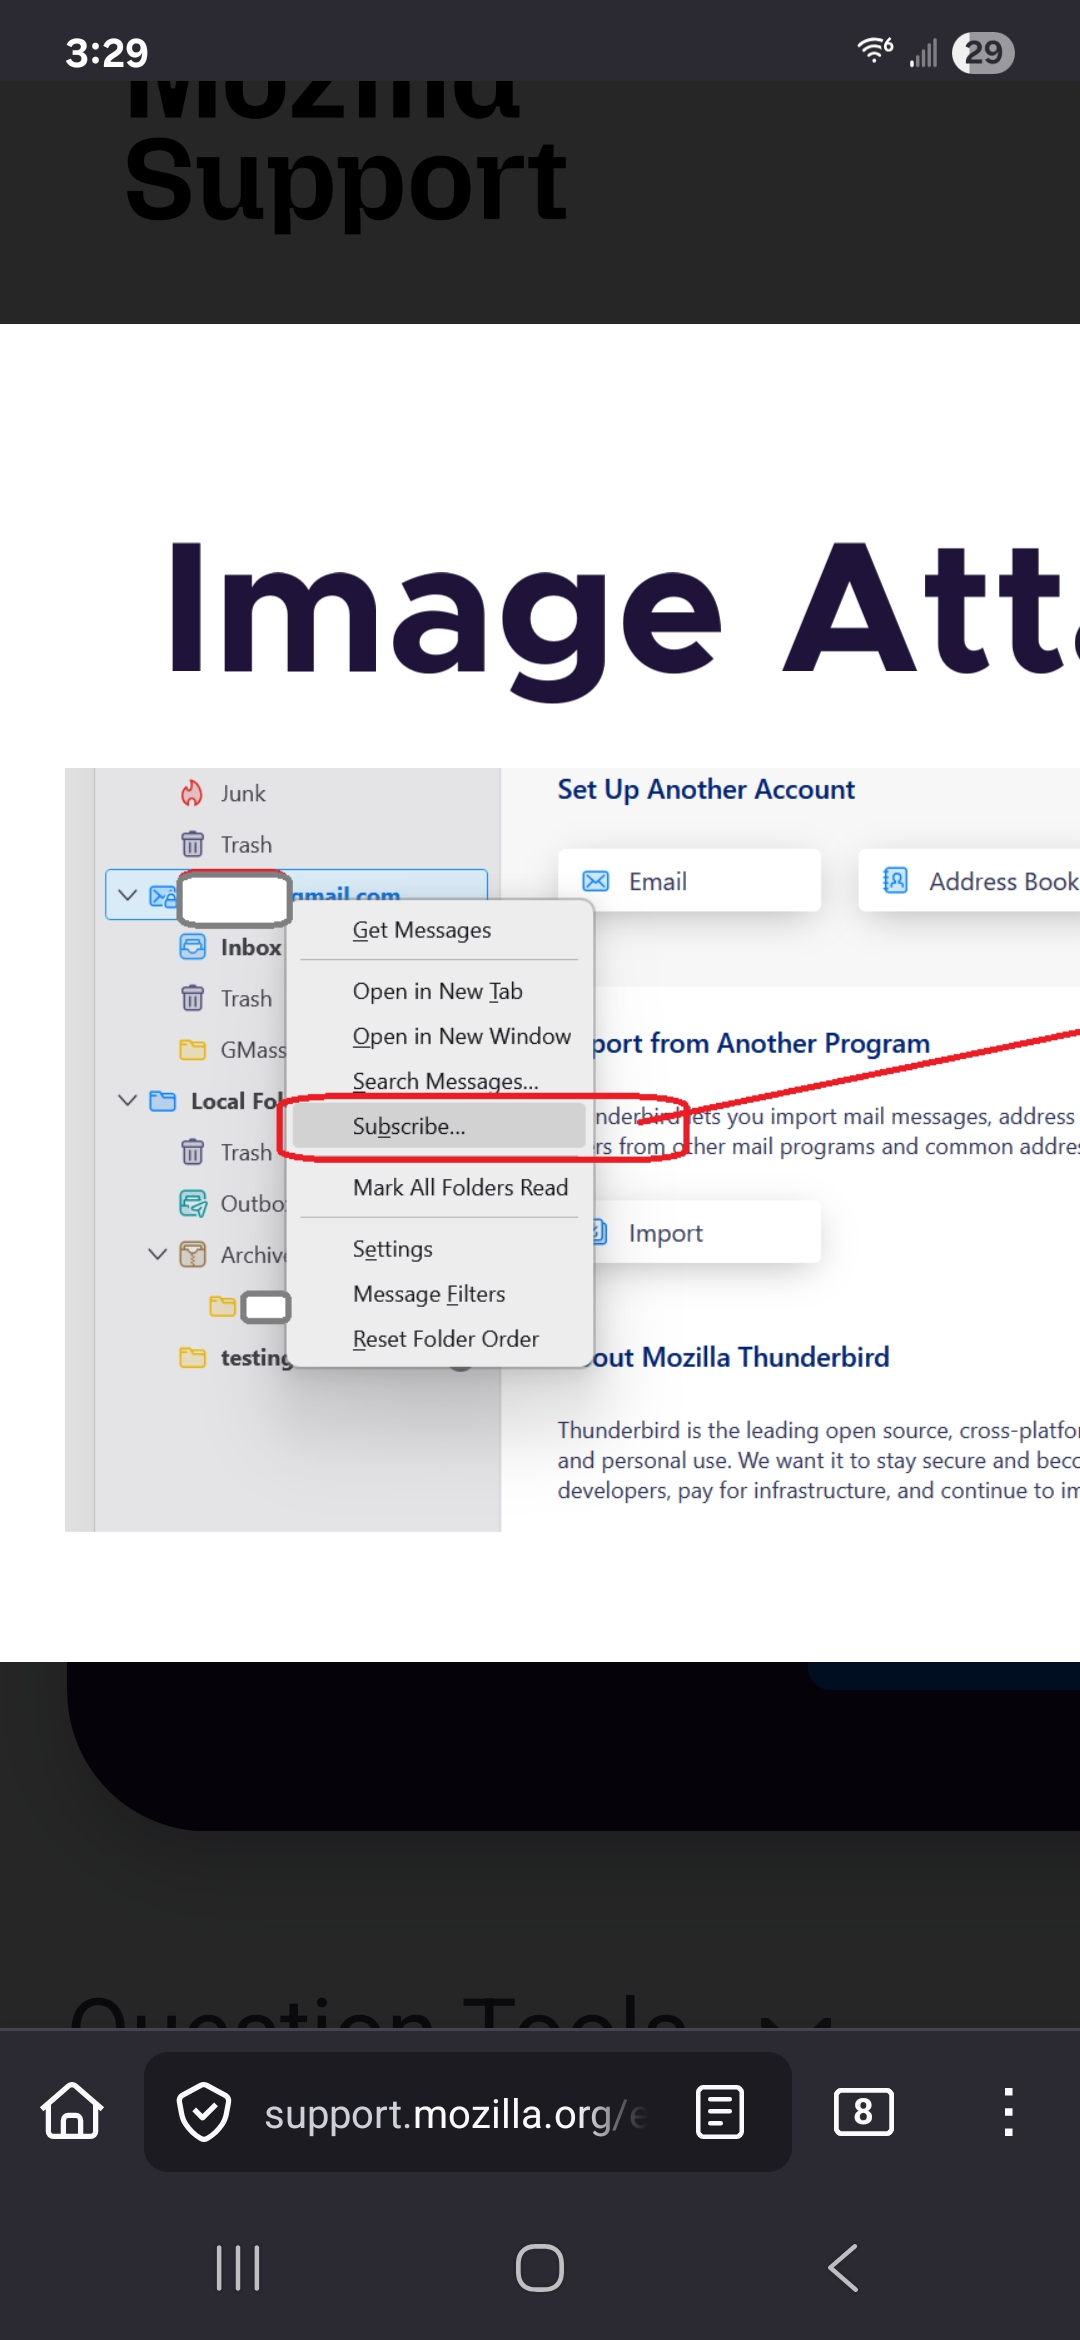Tap Android back navigation button
Screen dimensions: 1080x2340
pyautogui.click(x=843, y=2268)
